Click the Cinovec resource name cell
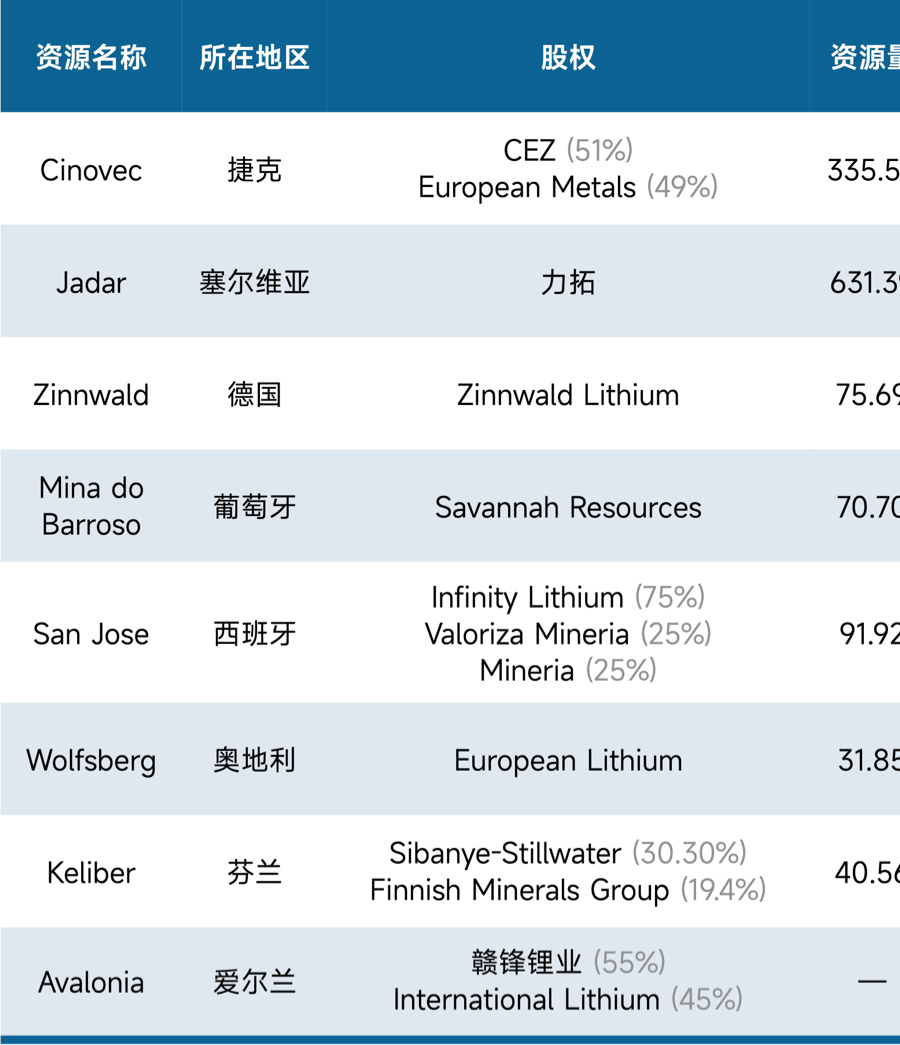This screenshot has width=900, height=1045. point(91,170)
